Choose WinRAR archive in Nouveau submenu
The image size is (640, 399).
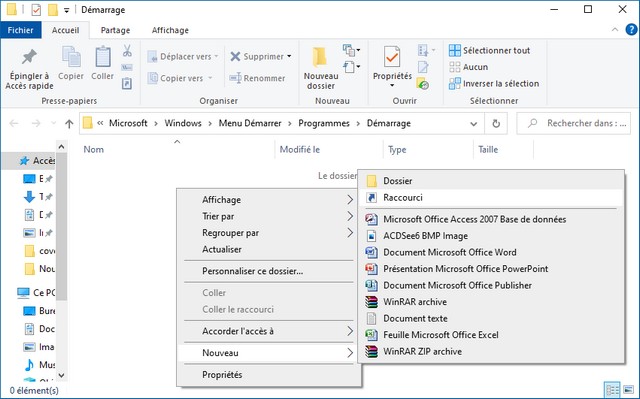[491, 302]
